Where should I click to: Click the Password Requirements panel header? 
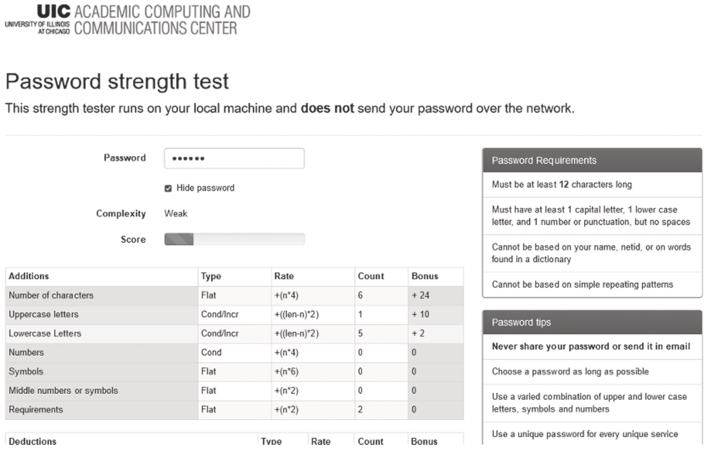(x=592, y=160)
